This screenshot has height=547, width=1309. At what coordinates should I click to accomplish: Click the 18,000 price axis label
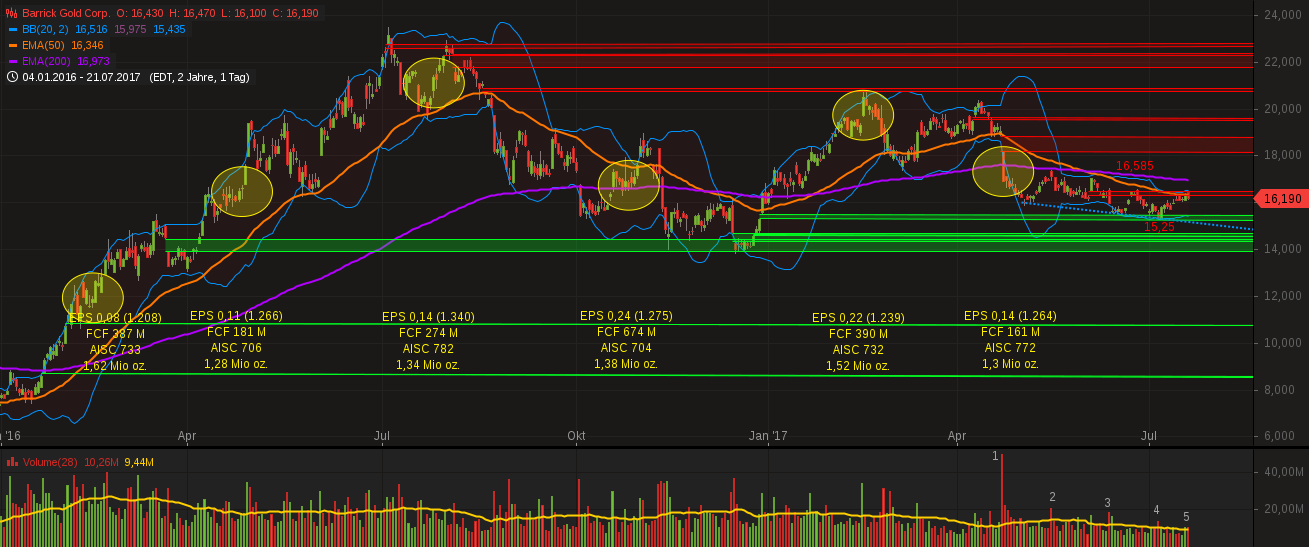coord(1281,155)
